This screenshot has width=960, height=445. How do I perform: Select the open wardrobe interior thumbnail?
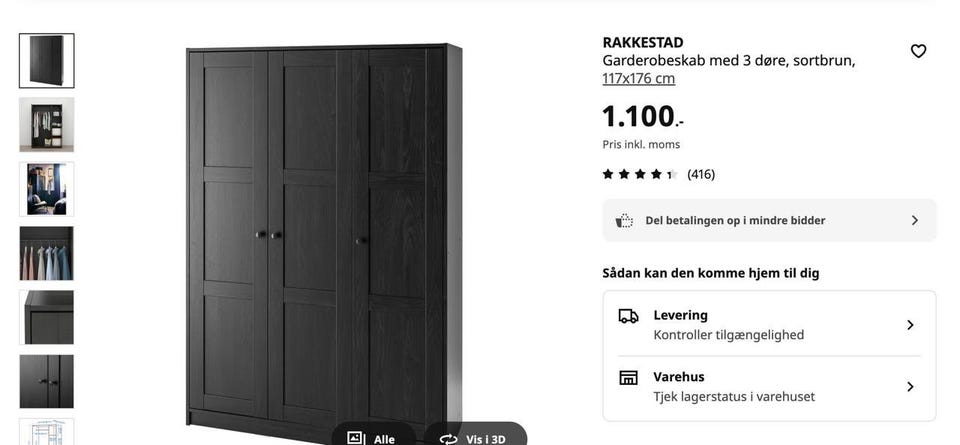point(47,125)
